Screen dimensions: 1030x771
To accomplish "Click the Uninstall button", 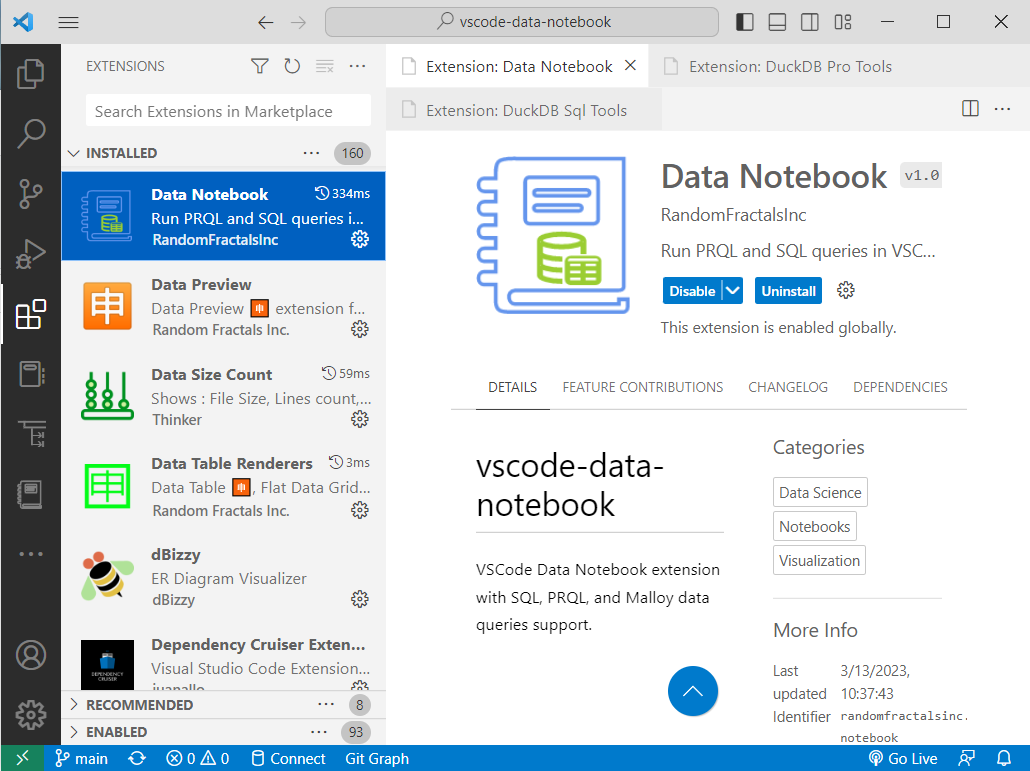I will [x=788, y=290].
